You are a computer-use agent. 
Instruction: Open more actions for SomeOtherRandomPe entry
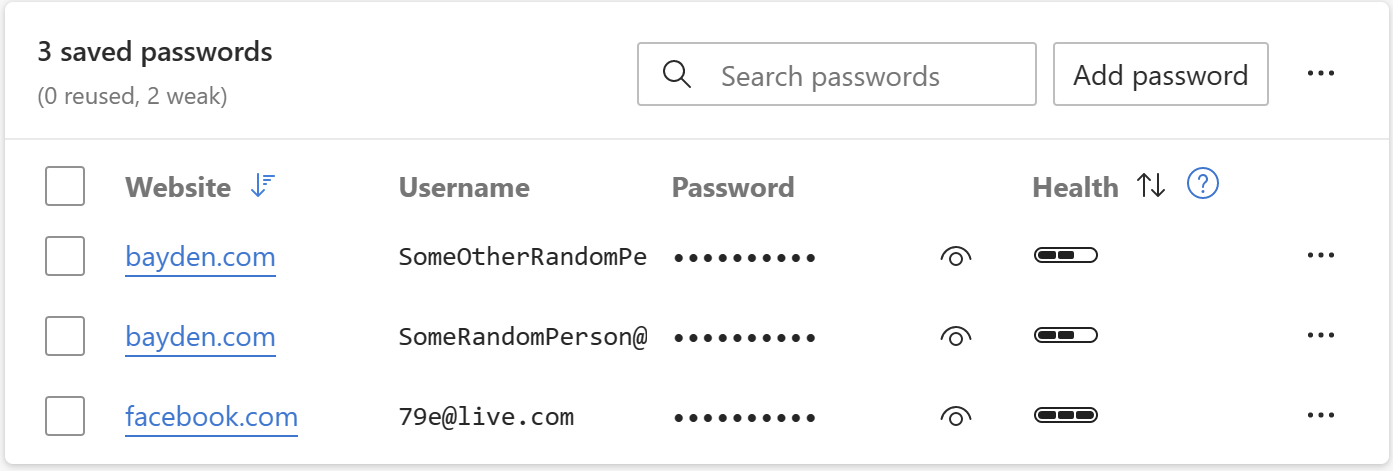coord(1321,256)
